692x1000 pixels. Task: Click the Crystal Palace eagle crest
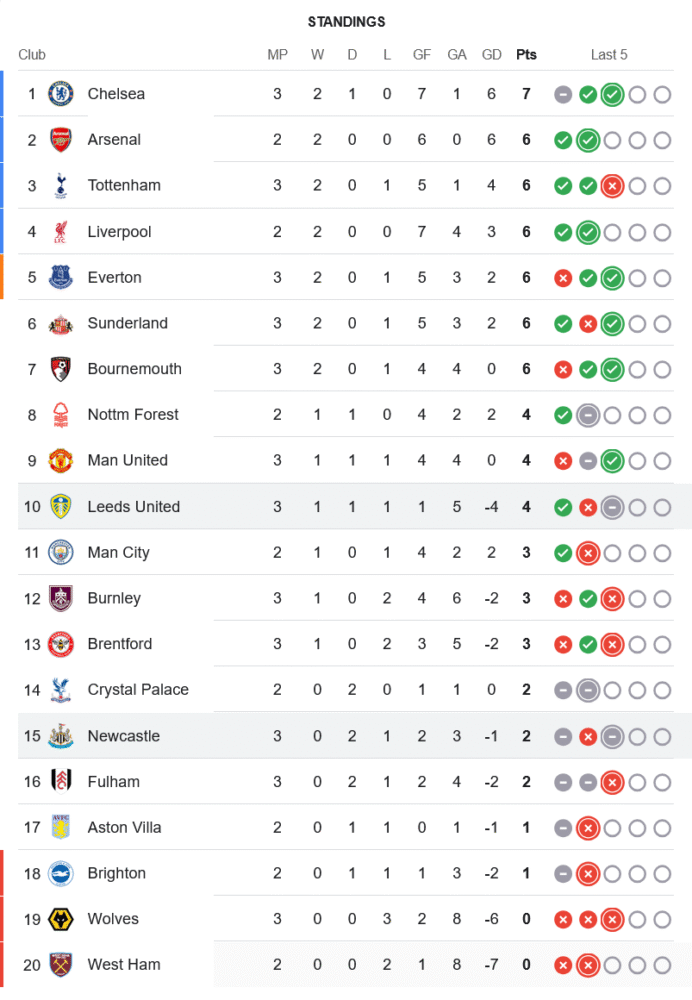pyautogui.click(x=61, y=690)
